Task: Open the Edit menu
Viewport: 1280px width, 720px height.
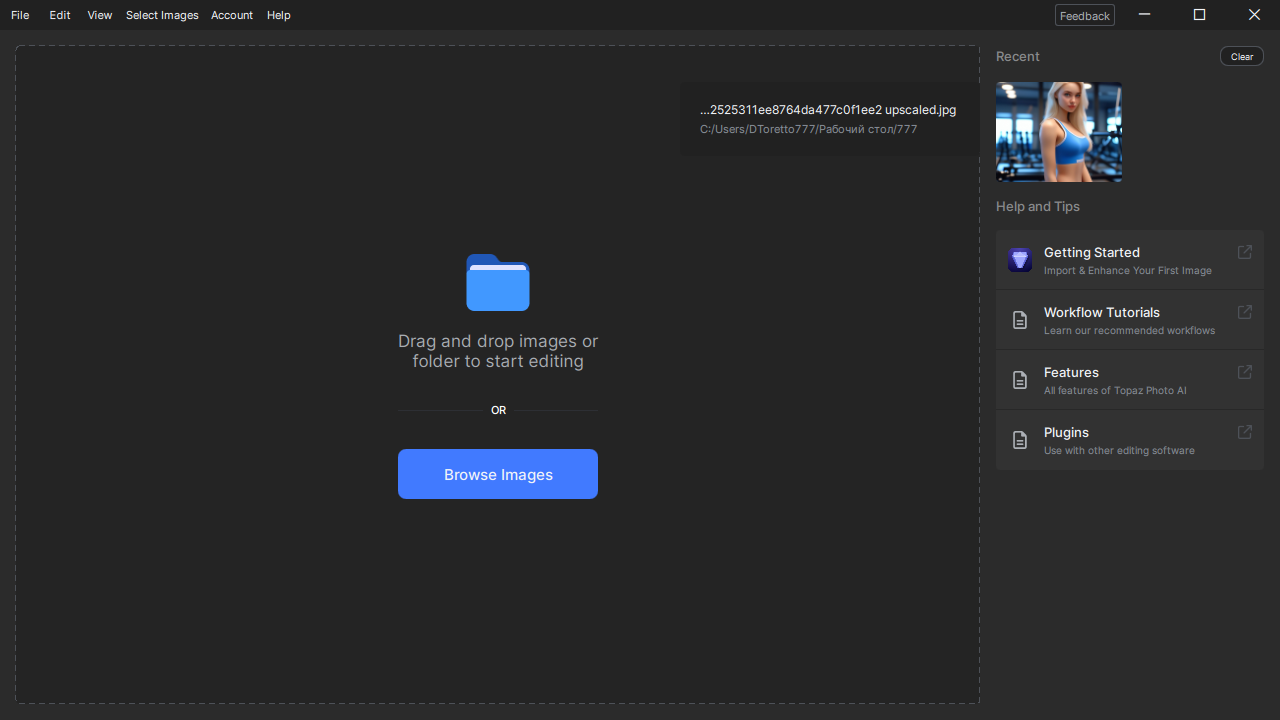Action: (60, 15)
